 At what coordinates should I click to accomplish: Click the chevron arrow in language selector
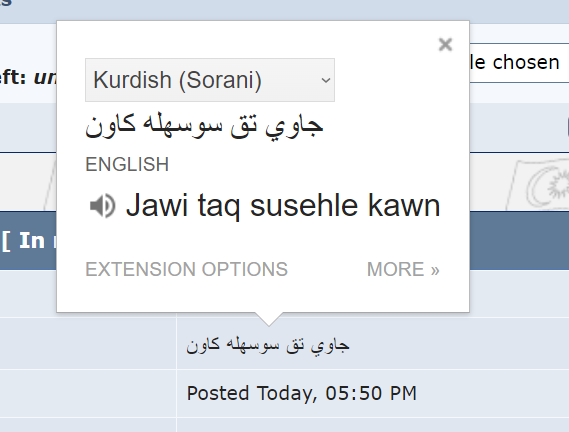[326, 80]
